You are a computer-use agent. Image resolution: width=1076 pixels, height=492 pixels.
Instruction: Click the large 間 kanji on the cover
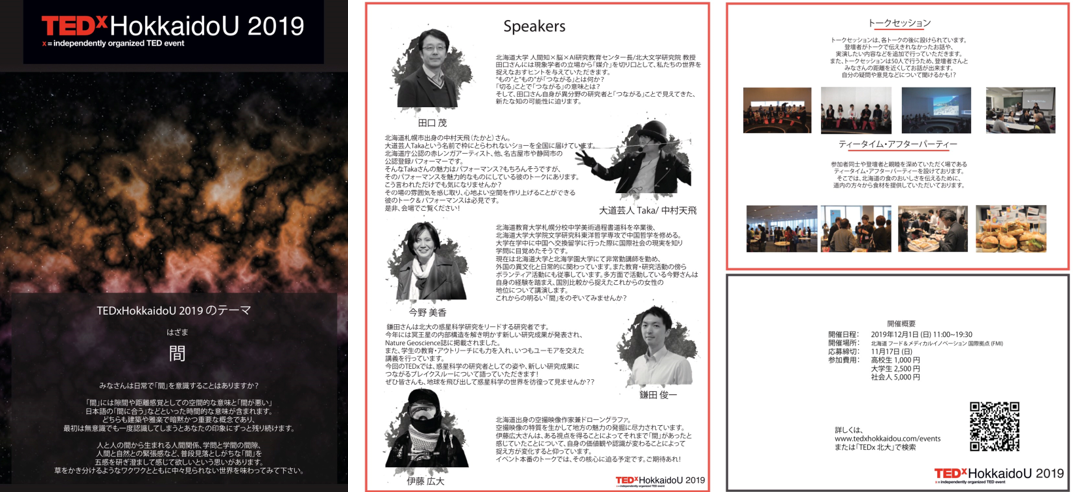[178, 352]
